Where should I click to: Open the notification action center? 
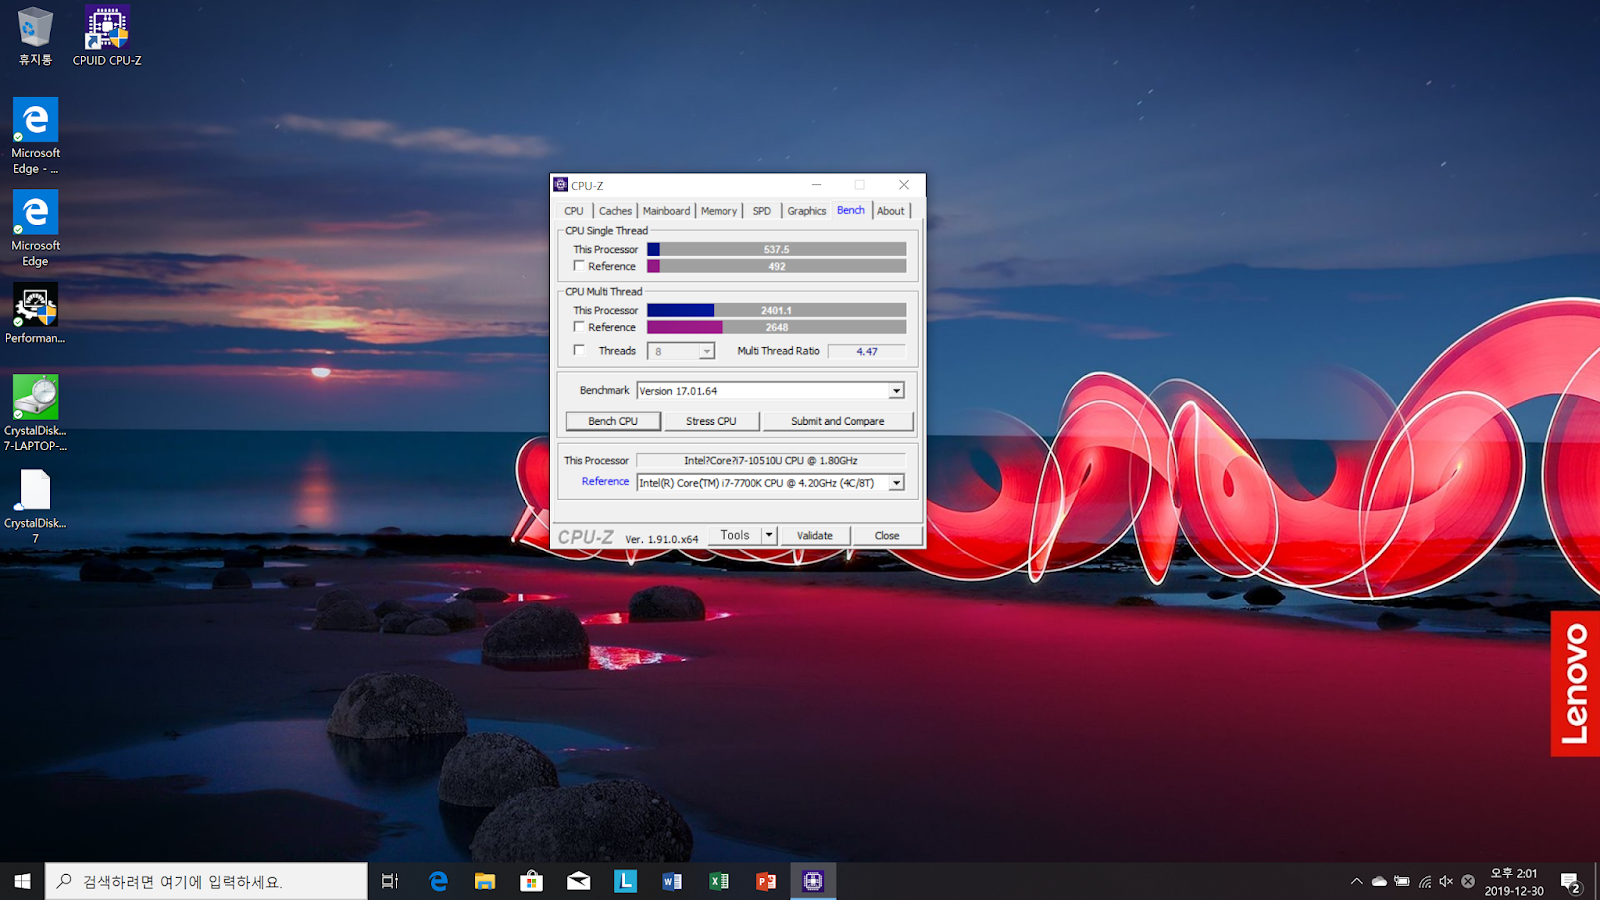[x=1570, y=882]
